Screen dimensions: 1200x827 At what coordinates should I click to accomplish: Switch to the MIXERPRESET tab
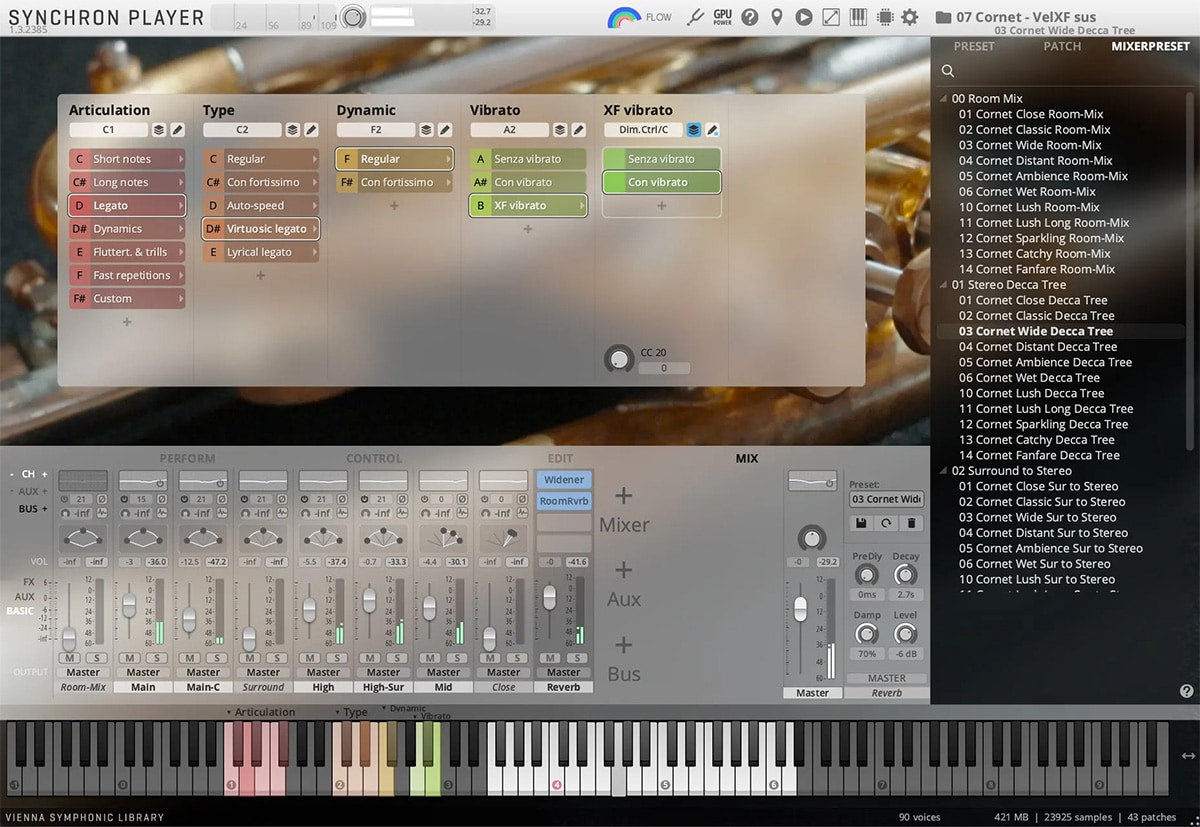[x=1151, y=47]
